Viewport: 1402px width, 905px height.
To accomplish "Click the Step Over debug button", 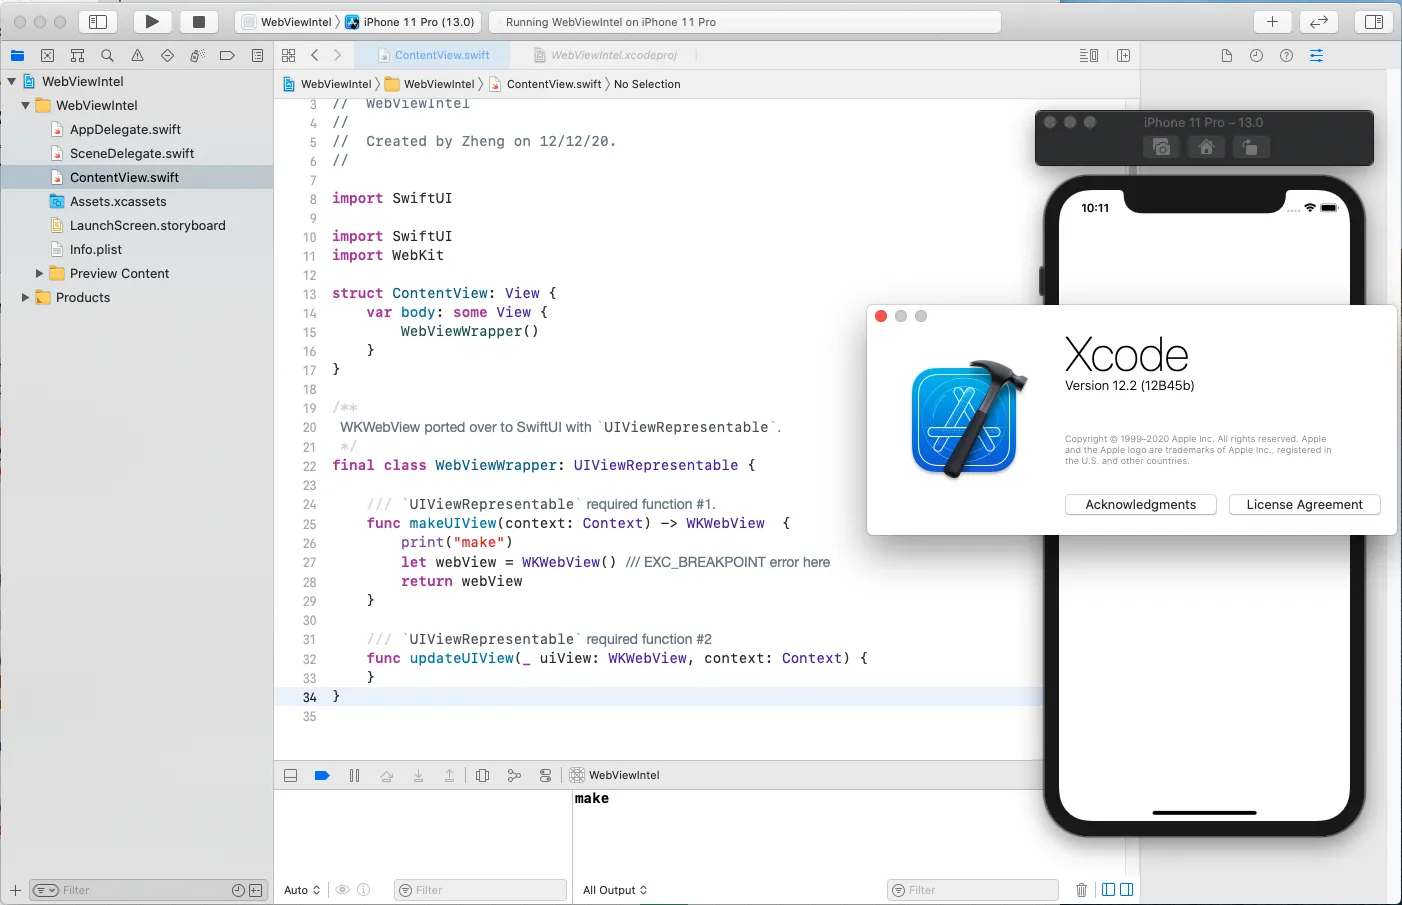I will pos(386,775).
